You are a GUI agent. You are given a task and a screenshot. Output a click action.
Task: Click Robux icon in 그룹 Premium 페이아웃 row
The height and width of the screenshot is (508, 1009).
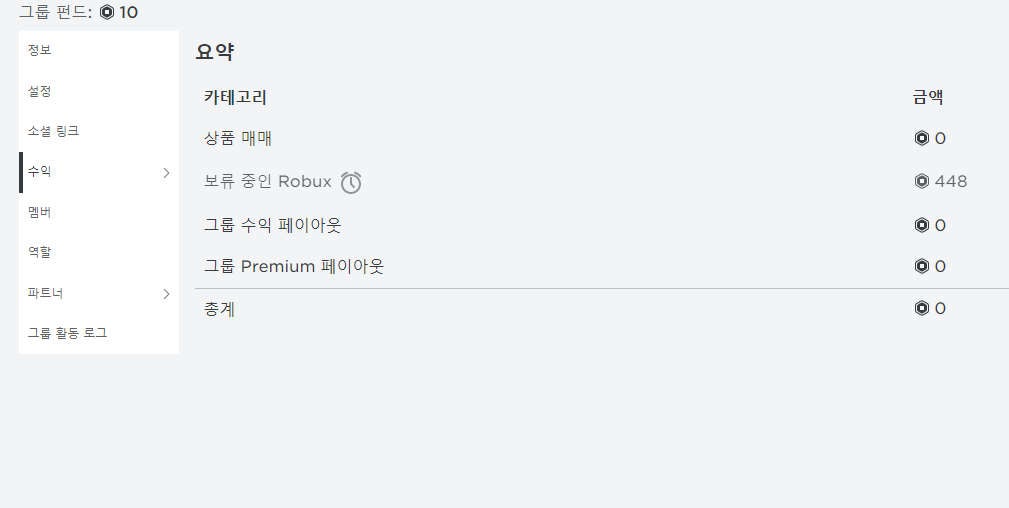pyautogui.click(x=922, y=266)
